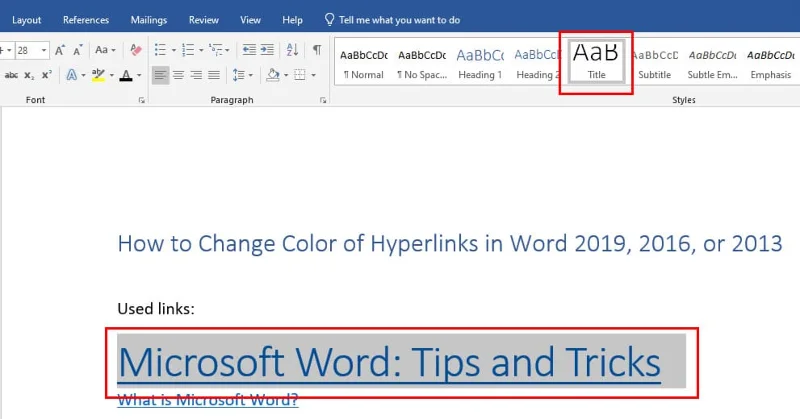The height and width of the screenshot is (419, 800).
Task: Apply the Title style
Action: (x=596, y=62)
